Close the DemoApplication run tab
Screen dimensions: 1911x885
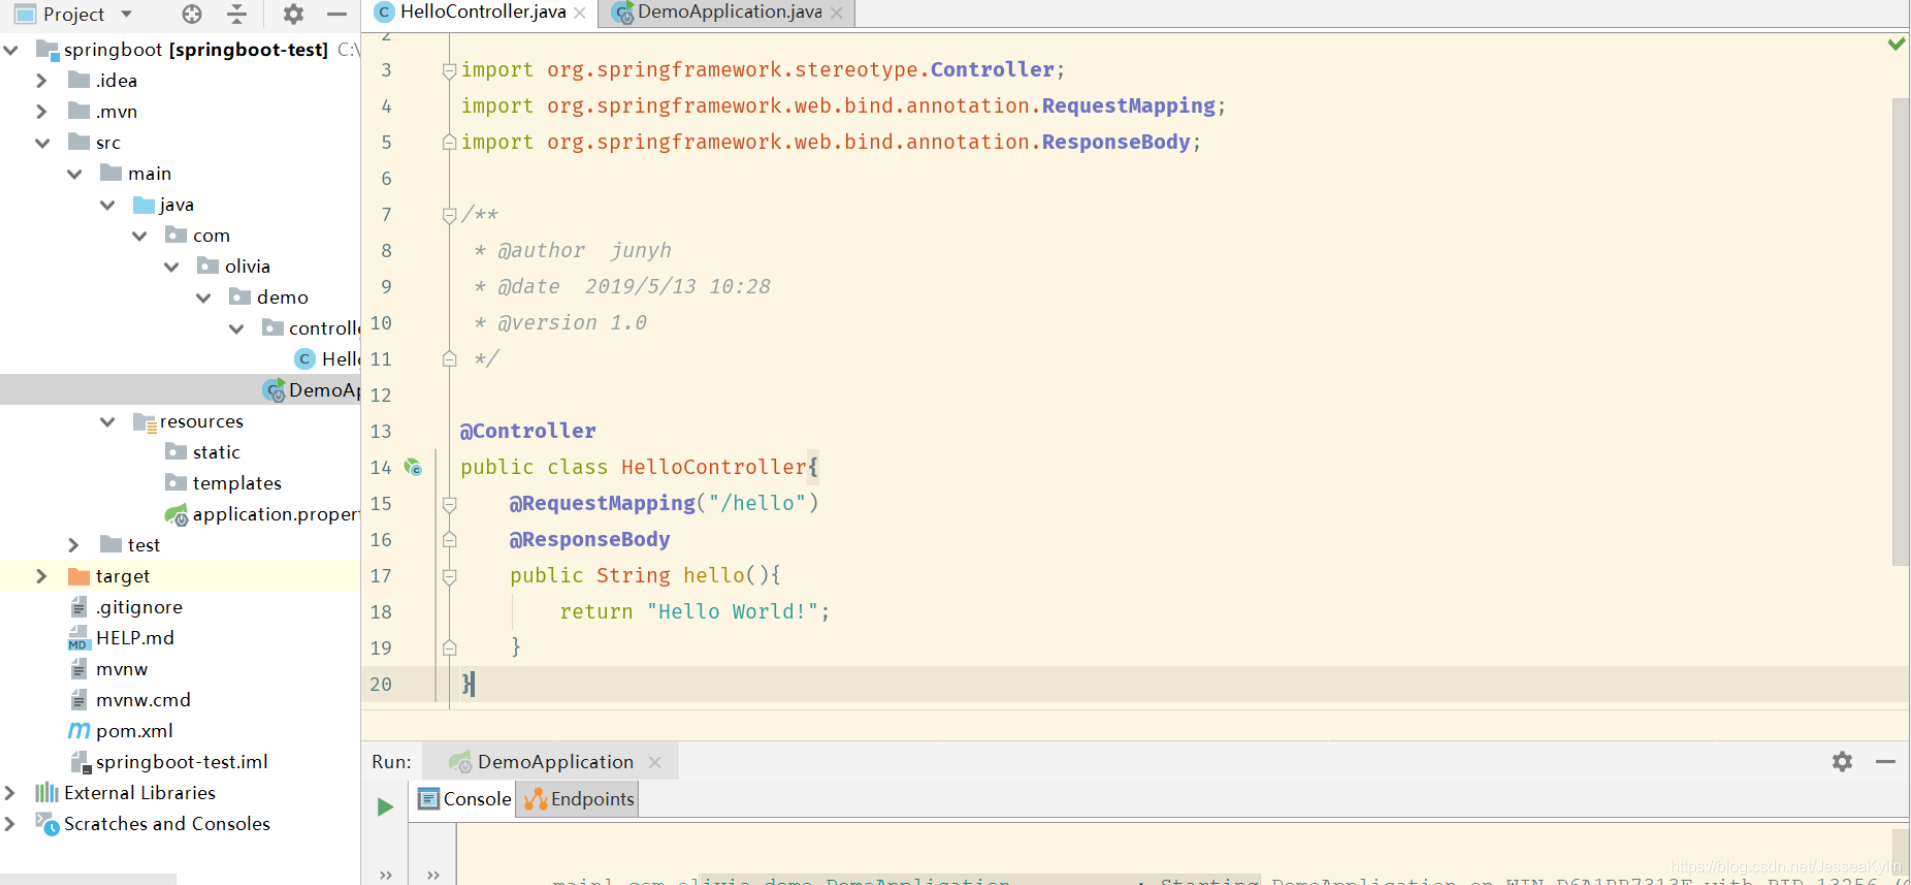pos(655,762)
